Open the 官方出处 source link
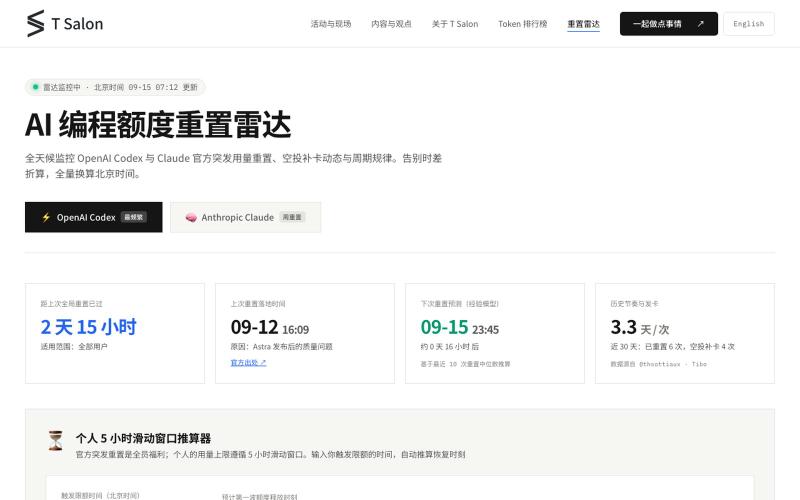 (248, 363)
